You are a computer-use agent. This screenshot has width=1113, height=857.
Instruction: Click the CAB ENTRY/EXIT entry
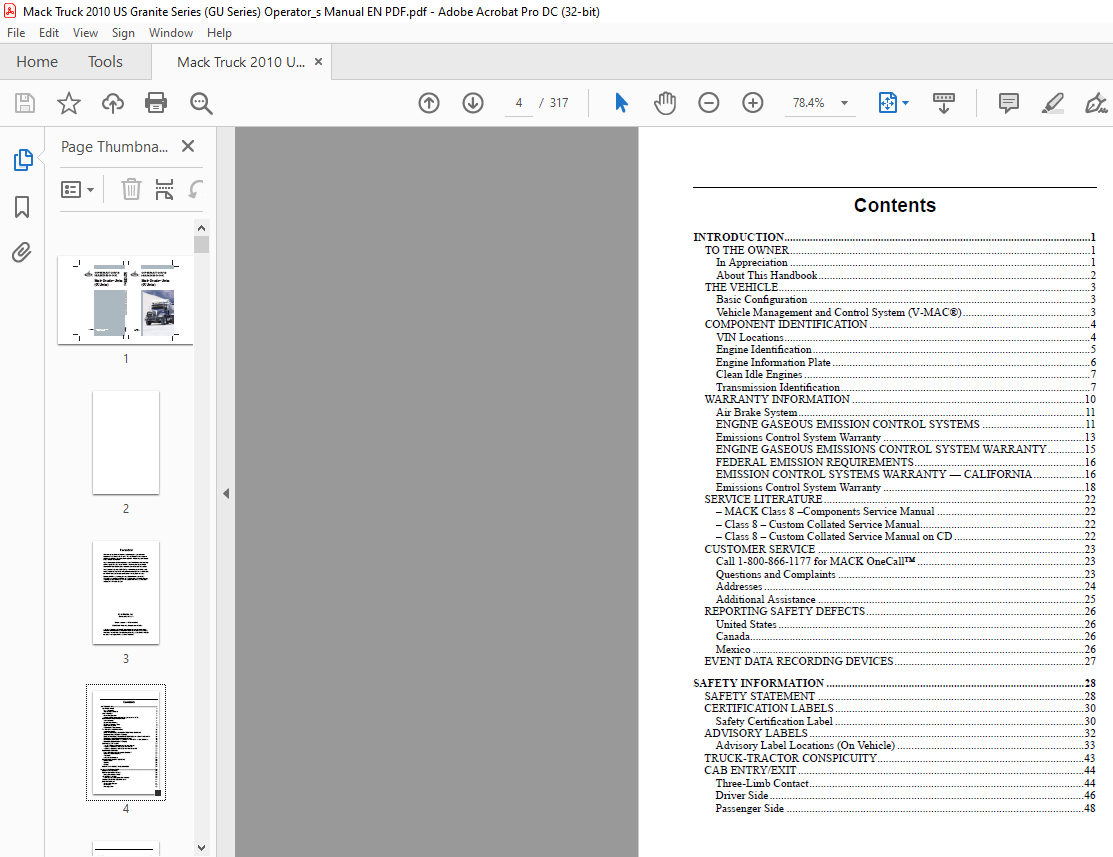900,770
